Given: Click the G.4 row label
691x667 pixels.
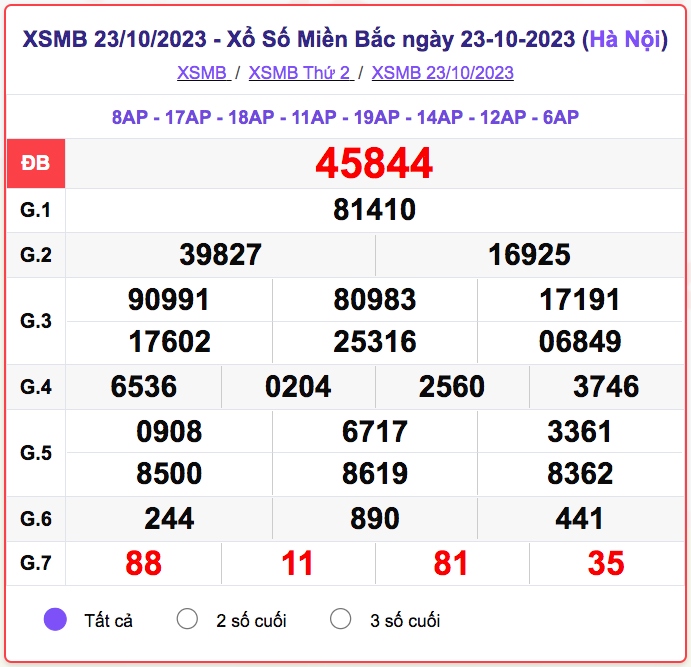Looking at the screenshot, I should tap(36, 387).
